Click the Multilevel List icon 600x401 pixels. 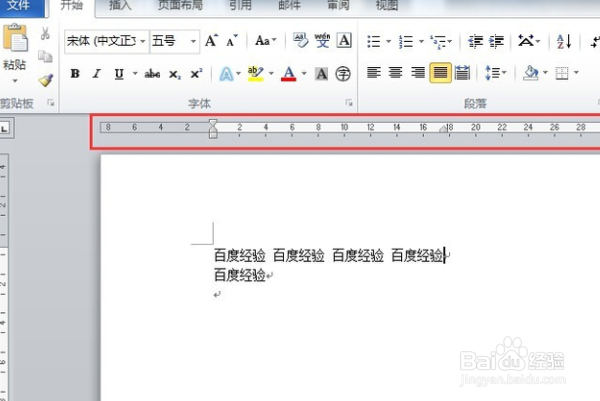(438, 41)
